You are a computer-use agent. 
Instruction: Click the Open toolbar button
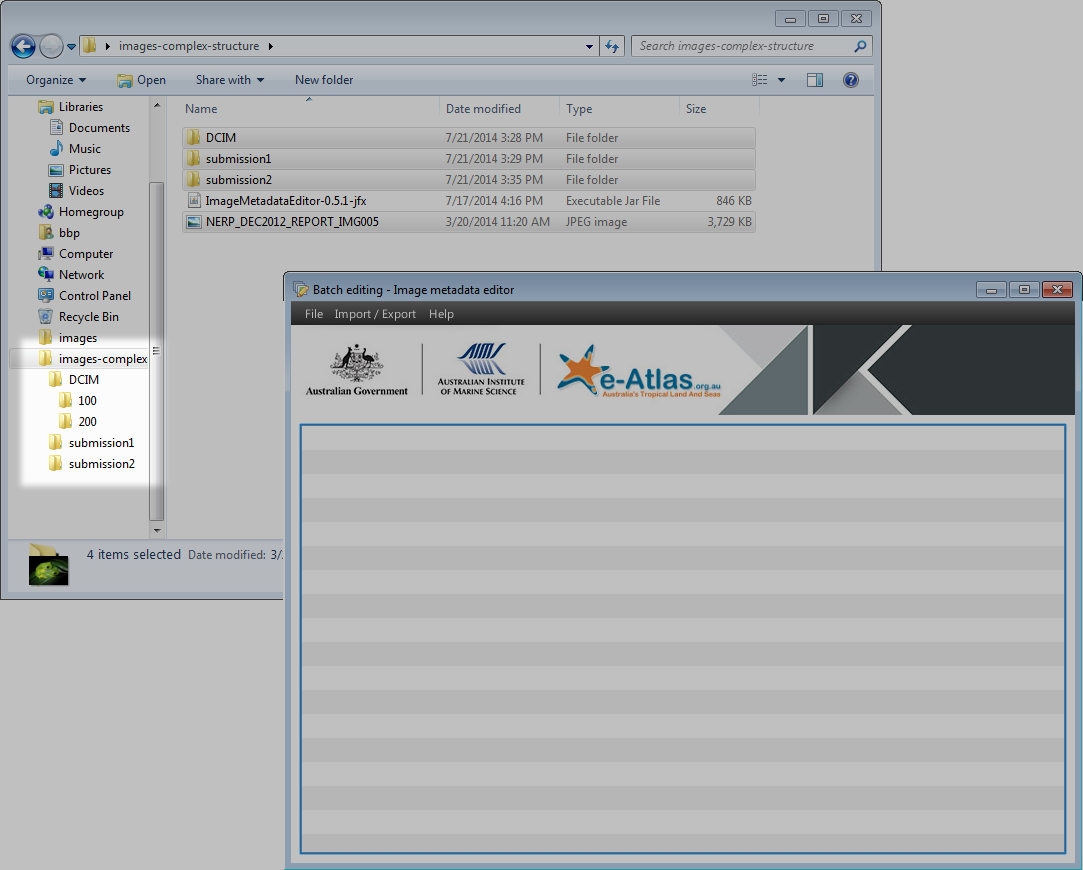click(142, 80)
